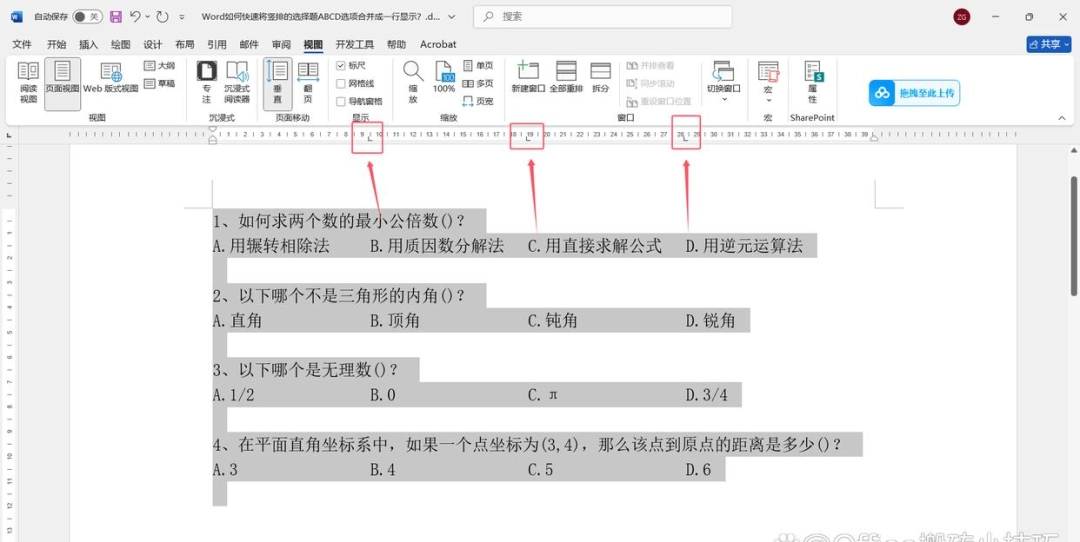1080x542 pixels.
Task: Open the Draw (绘图) tab
Action: click(121, 44)
